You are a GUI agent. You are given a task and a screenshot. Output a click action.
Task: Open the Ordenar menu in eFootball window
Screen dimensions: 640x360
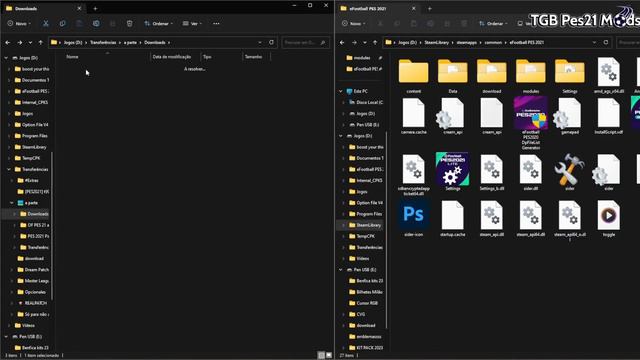[x=493, y=24]
